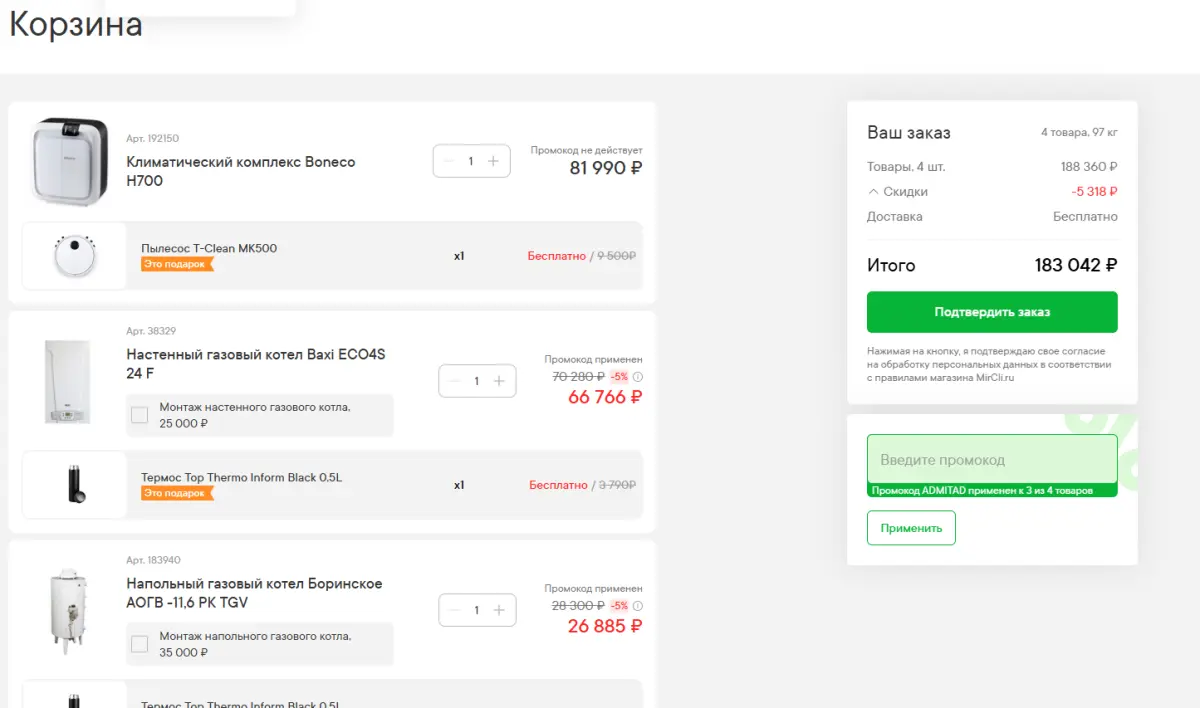The image size is (1200, 708).
Task: Open Baxi ECO4S boiler thumbnail
Action: (67, 382)
